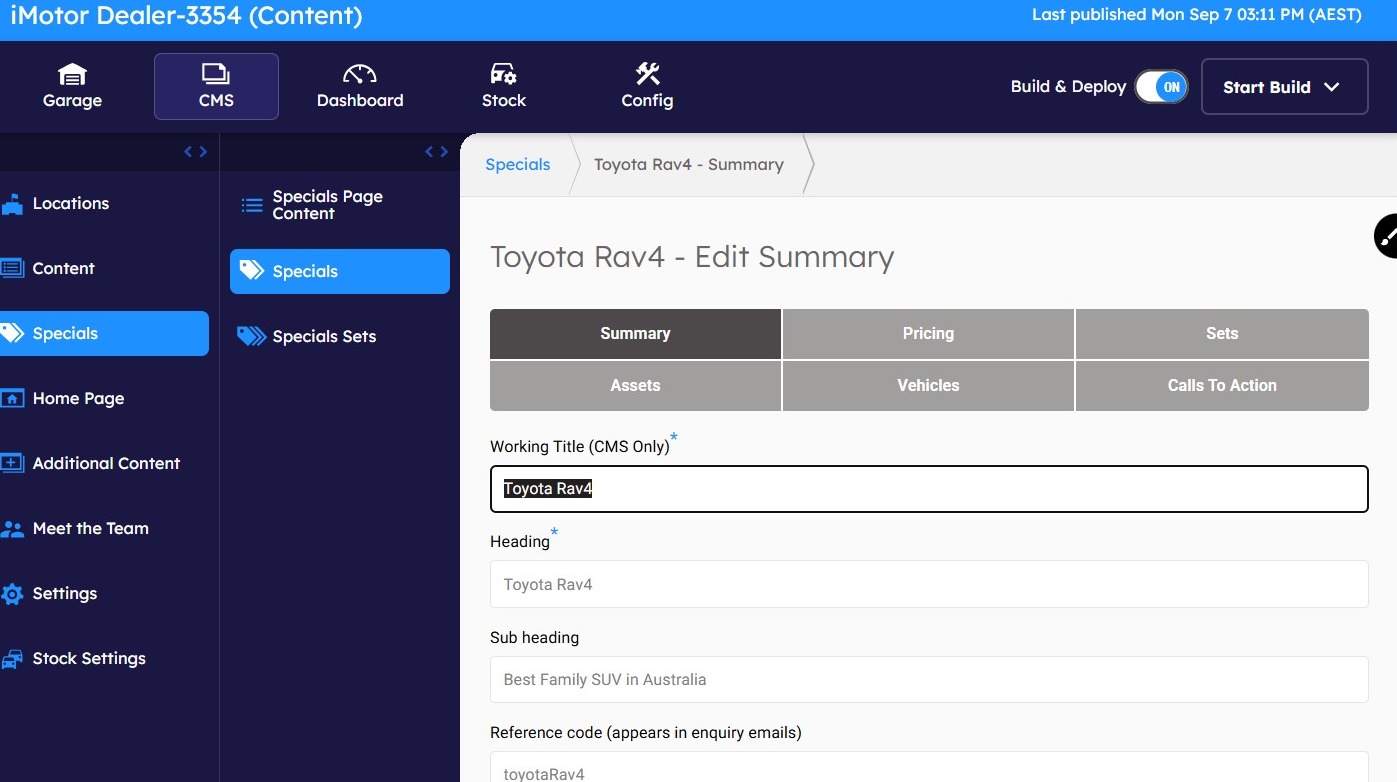Open the Assets tab
This screenshot has width=1397, height=782.
635,386
